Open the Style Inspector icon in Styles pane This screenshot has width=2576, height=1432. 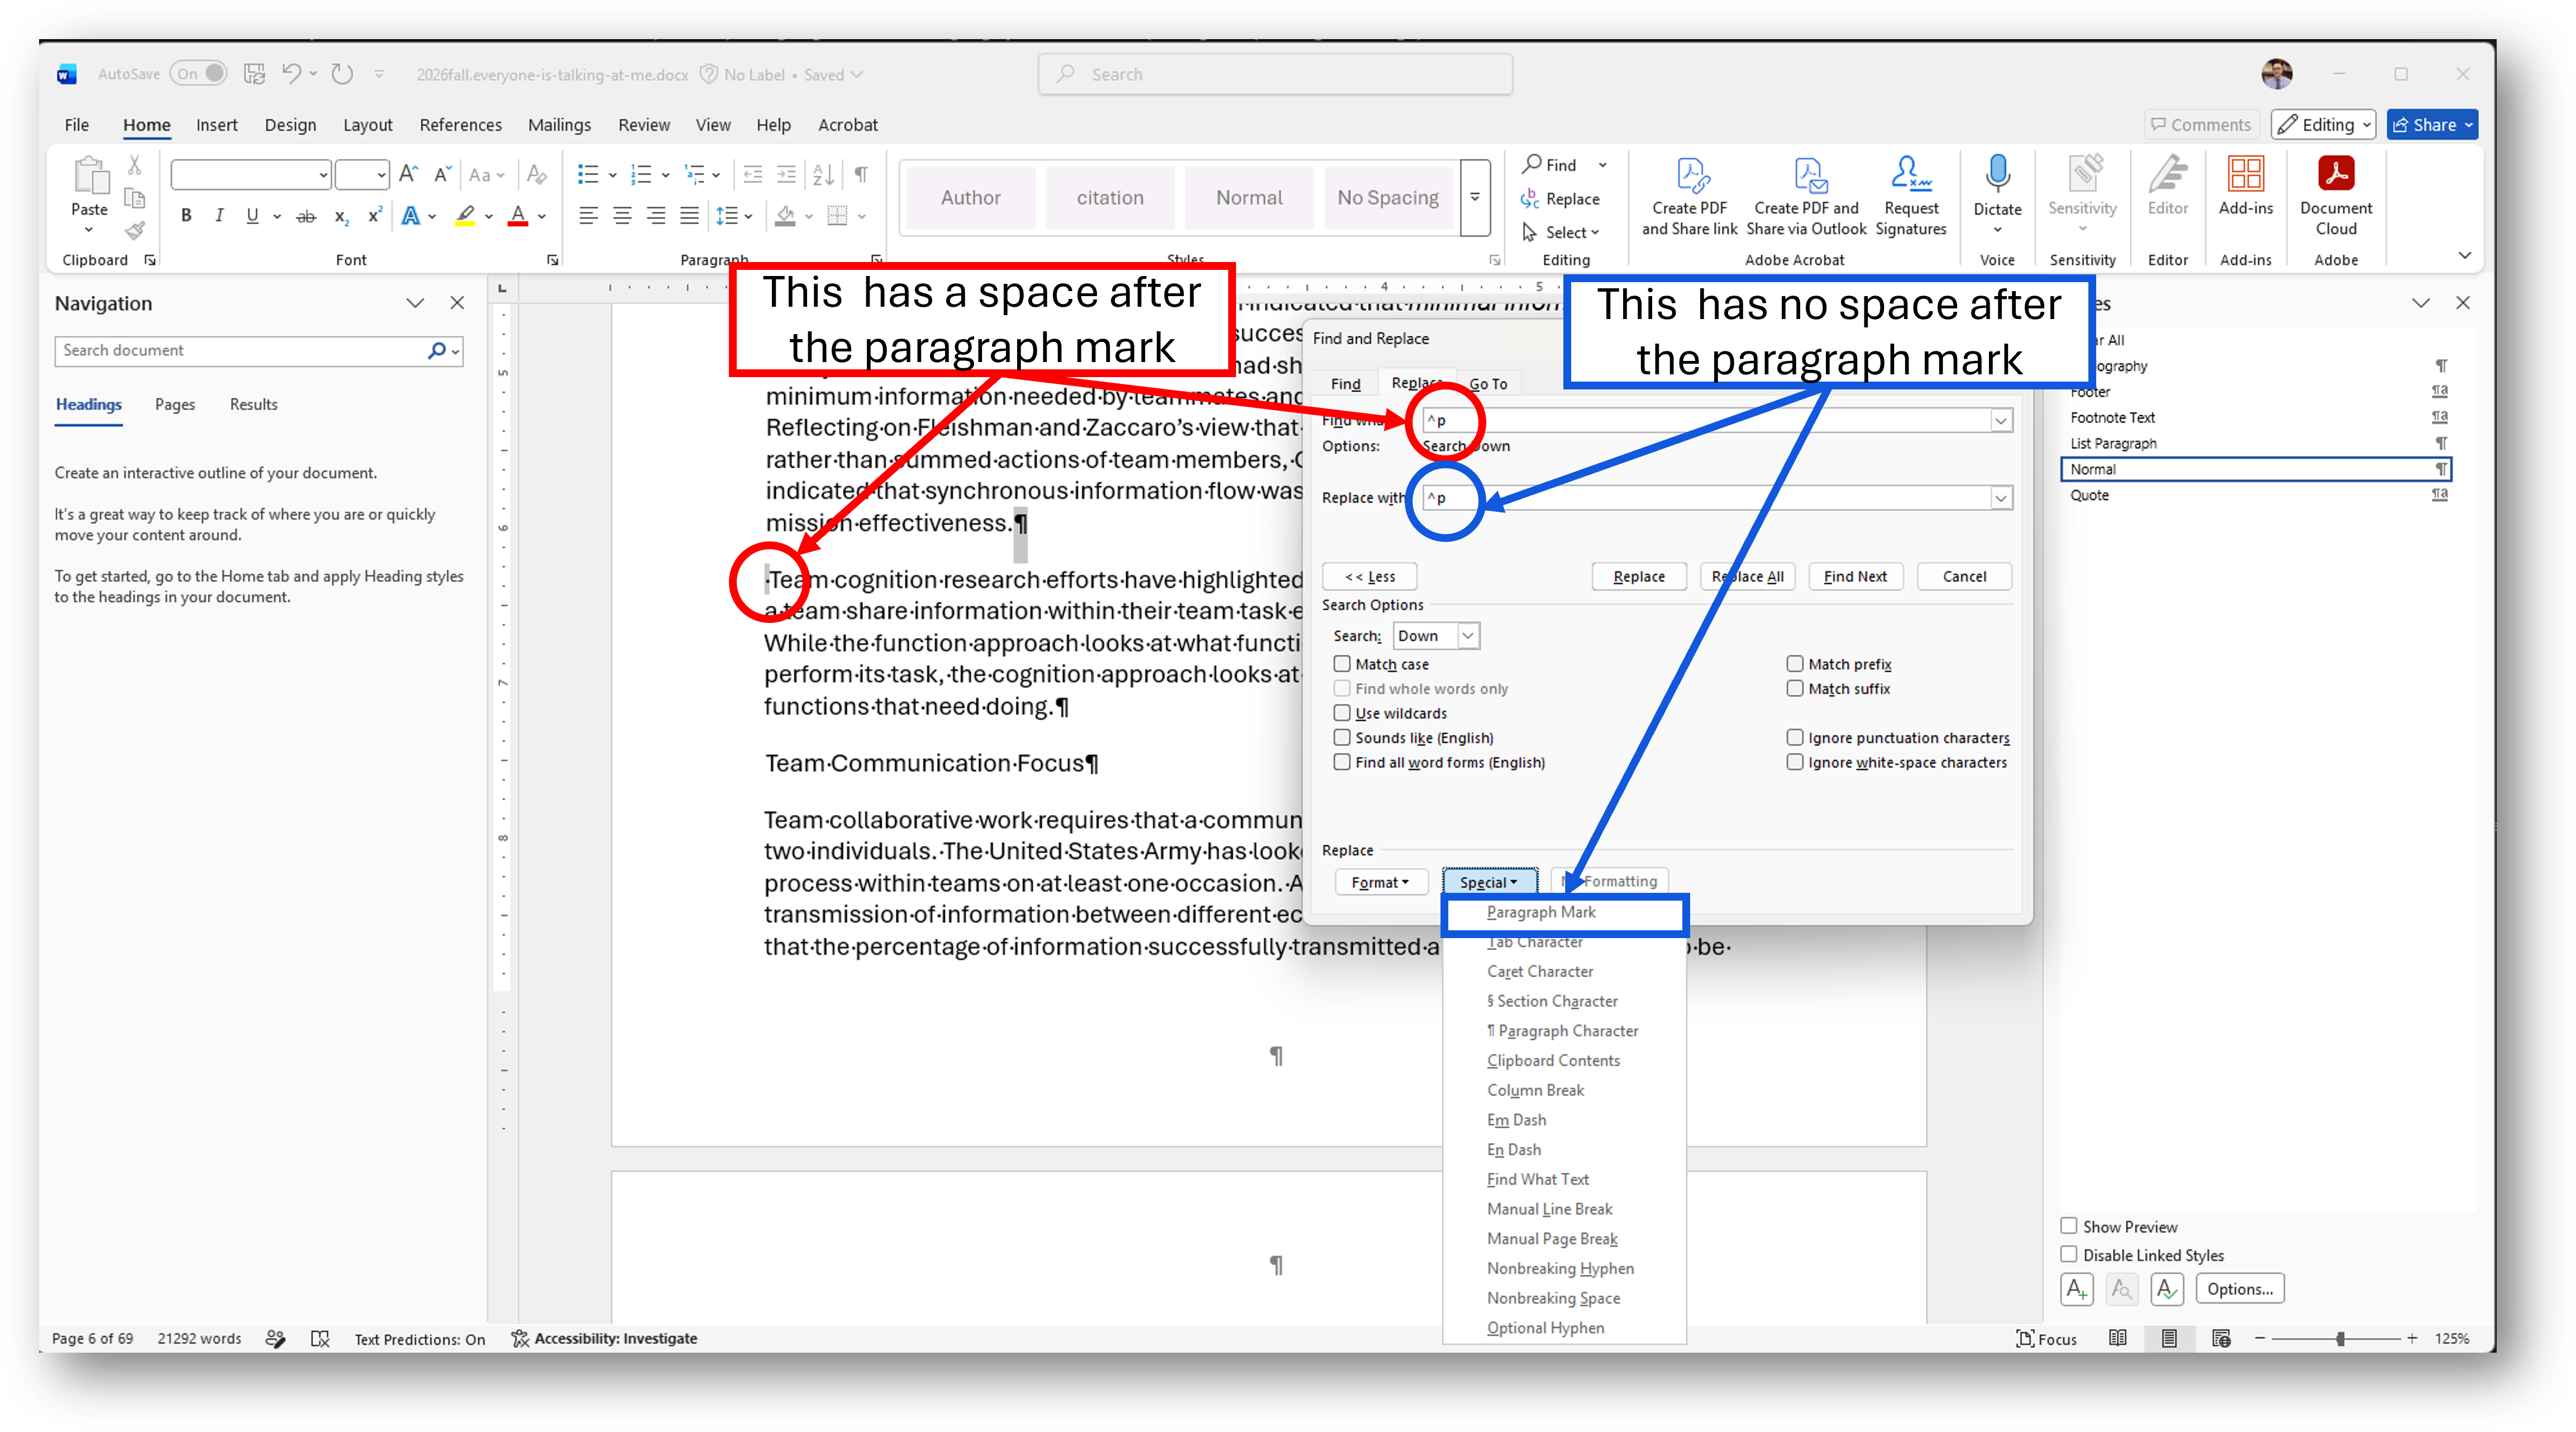[x=2121, y=1289]
